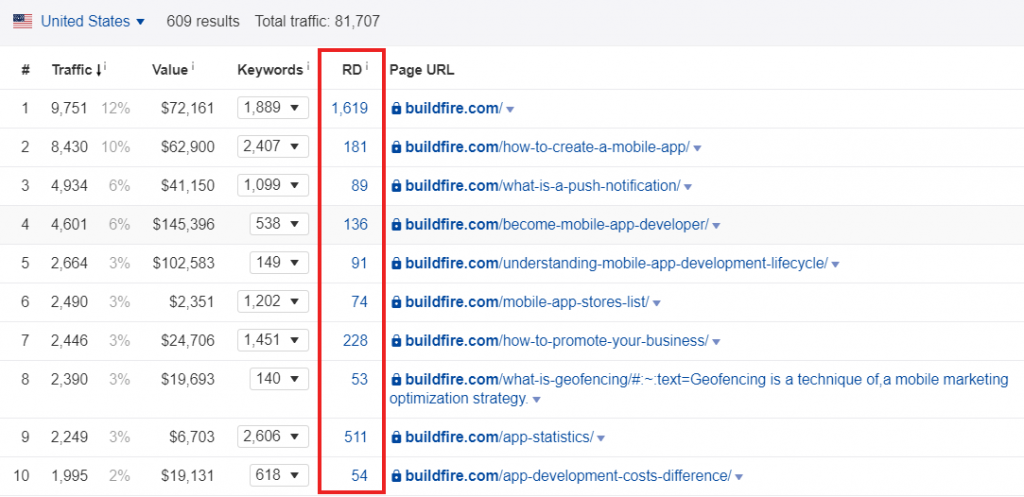Viewport: 1024px width, 497px height.
Task: Click the lock icon beside how-to-promote-your-business URL
Action: tap(396, 341)
